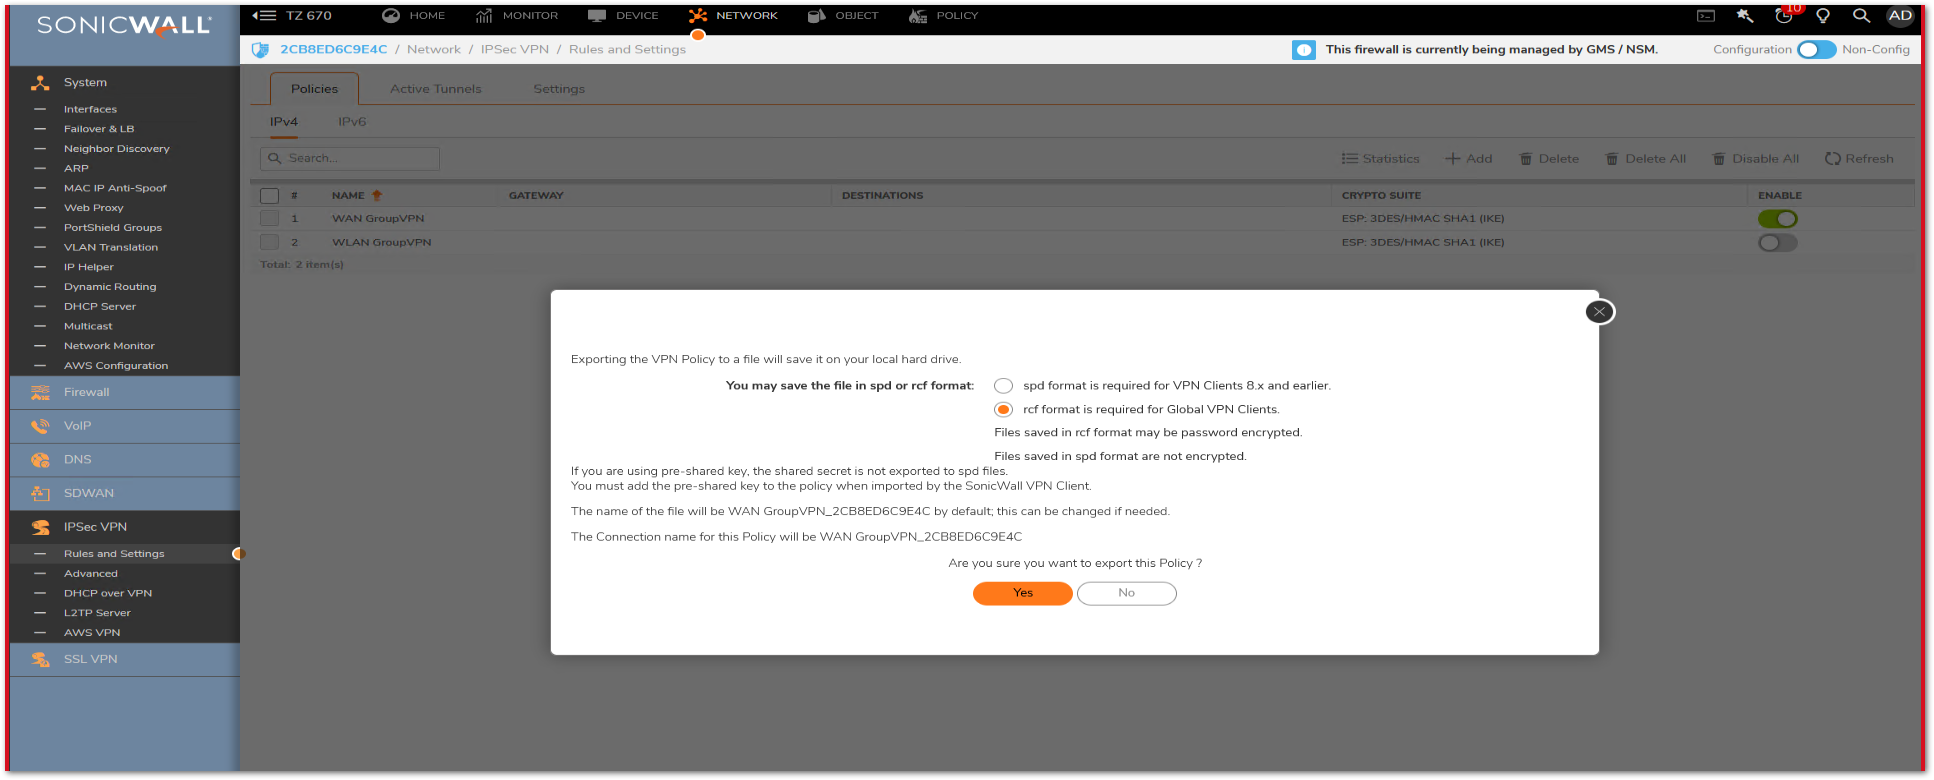
Task: Expand the SDWAN sidebar section
Action: click(x=89, y=494)
